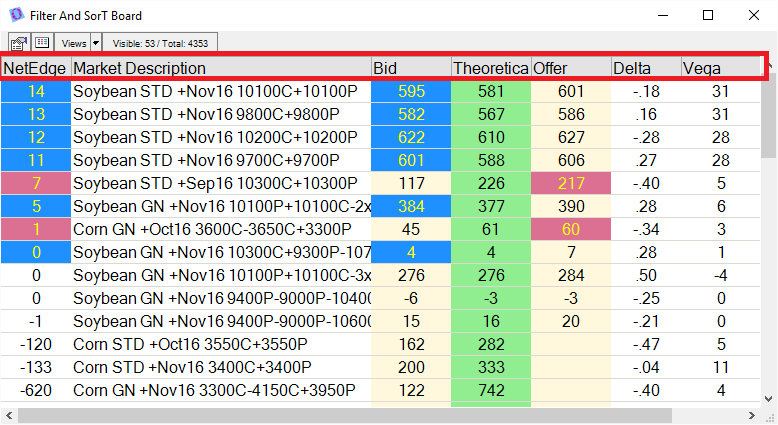Viewport: 778px width, 425px height.
Task: Click the column grid layout icon
Action: point(41,43)
